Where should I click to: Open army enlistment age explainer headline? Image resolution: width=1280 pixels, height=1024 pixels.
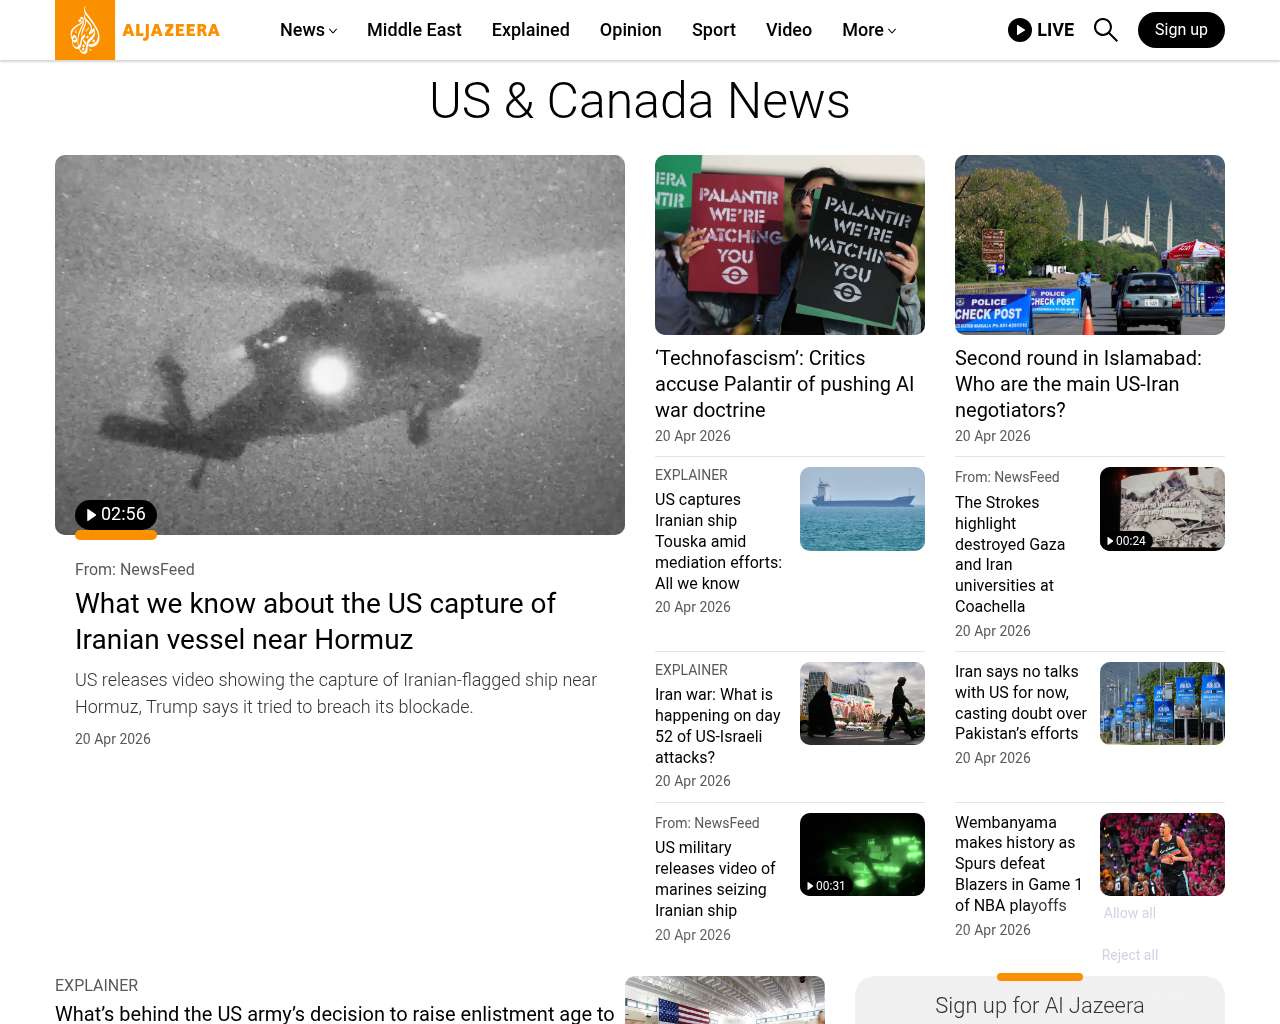coord(335,1013)
